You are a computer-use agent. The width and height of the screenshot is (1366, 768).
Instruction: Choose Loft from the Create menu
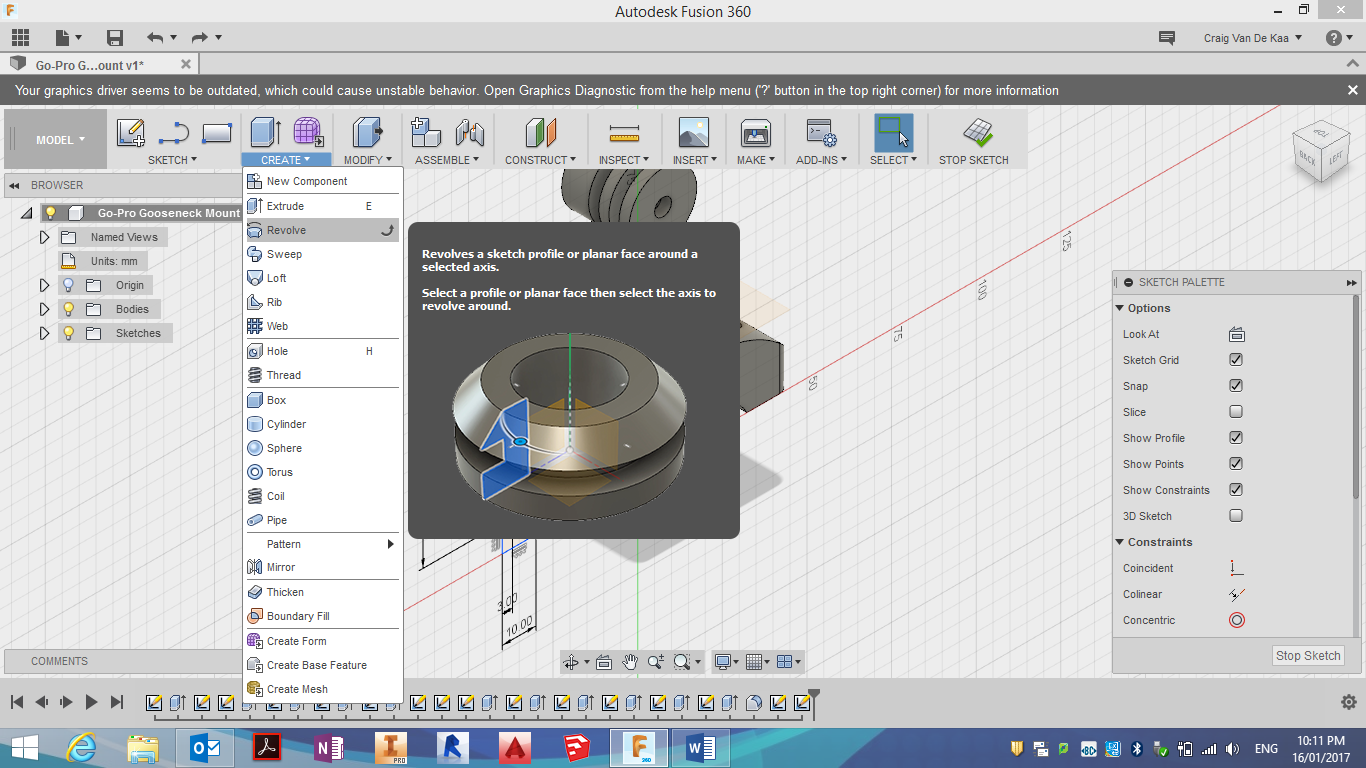[322, 278]
